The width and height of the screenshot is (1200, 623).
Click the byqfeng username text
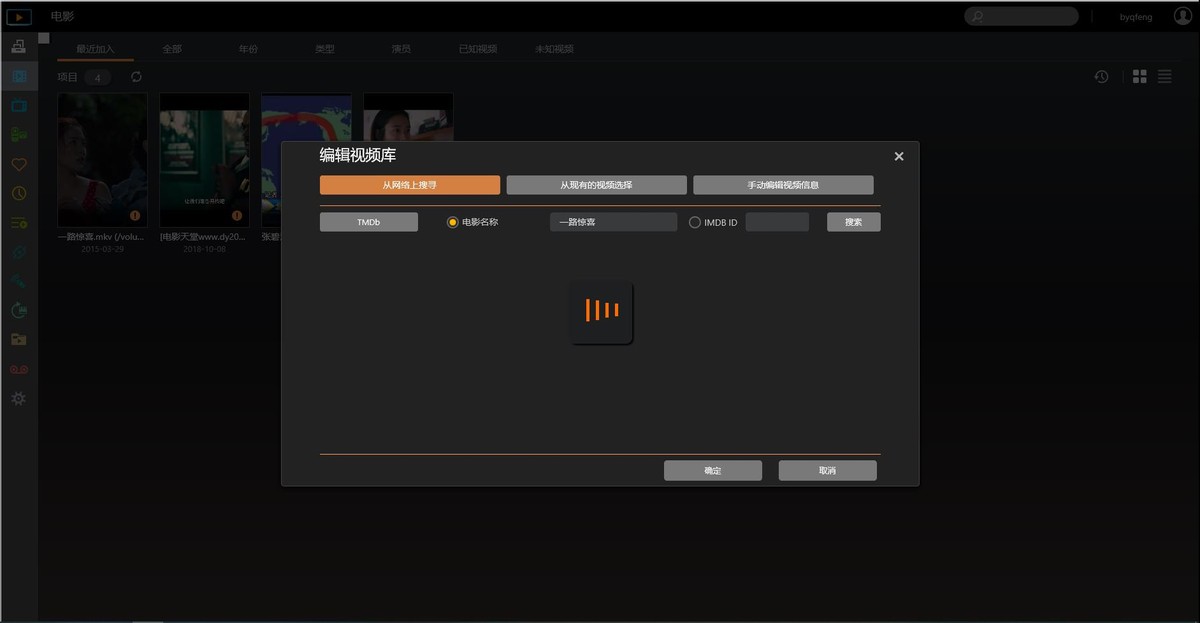pos(1135,17)
